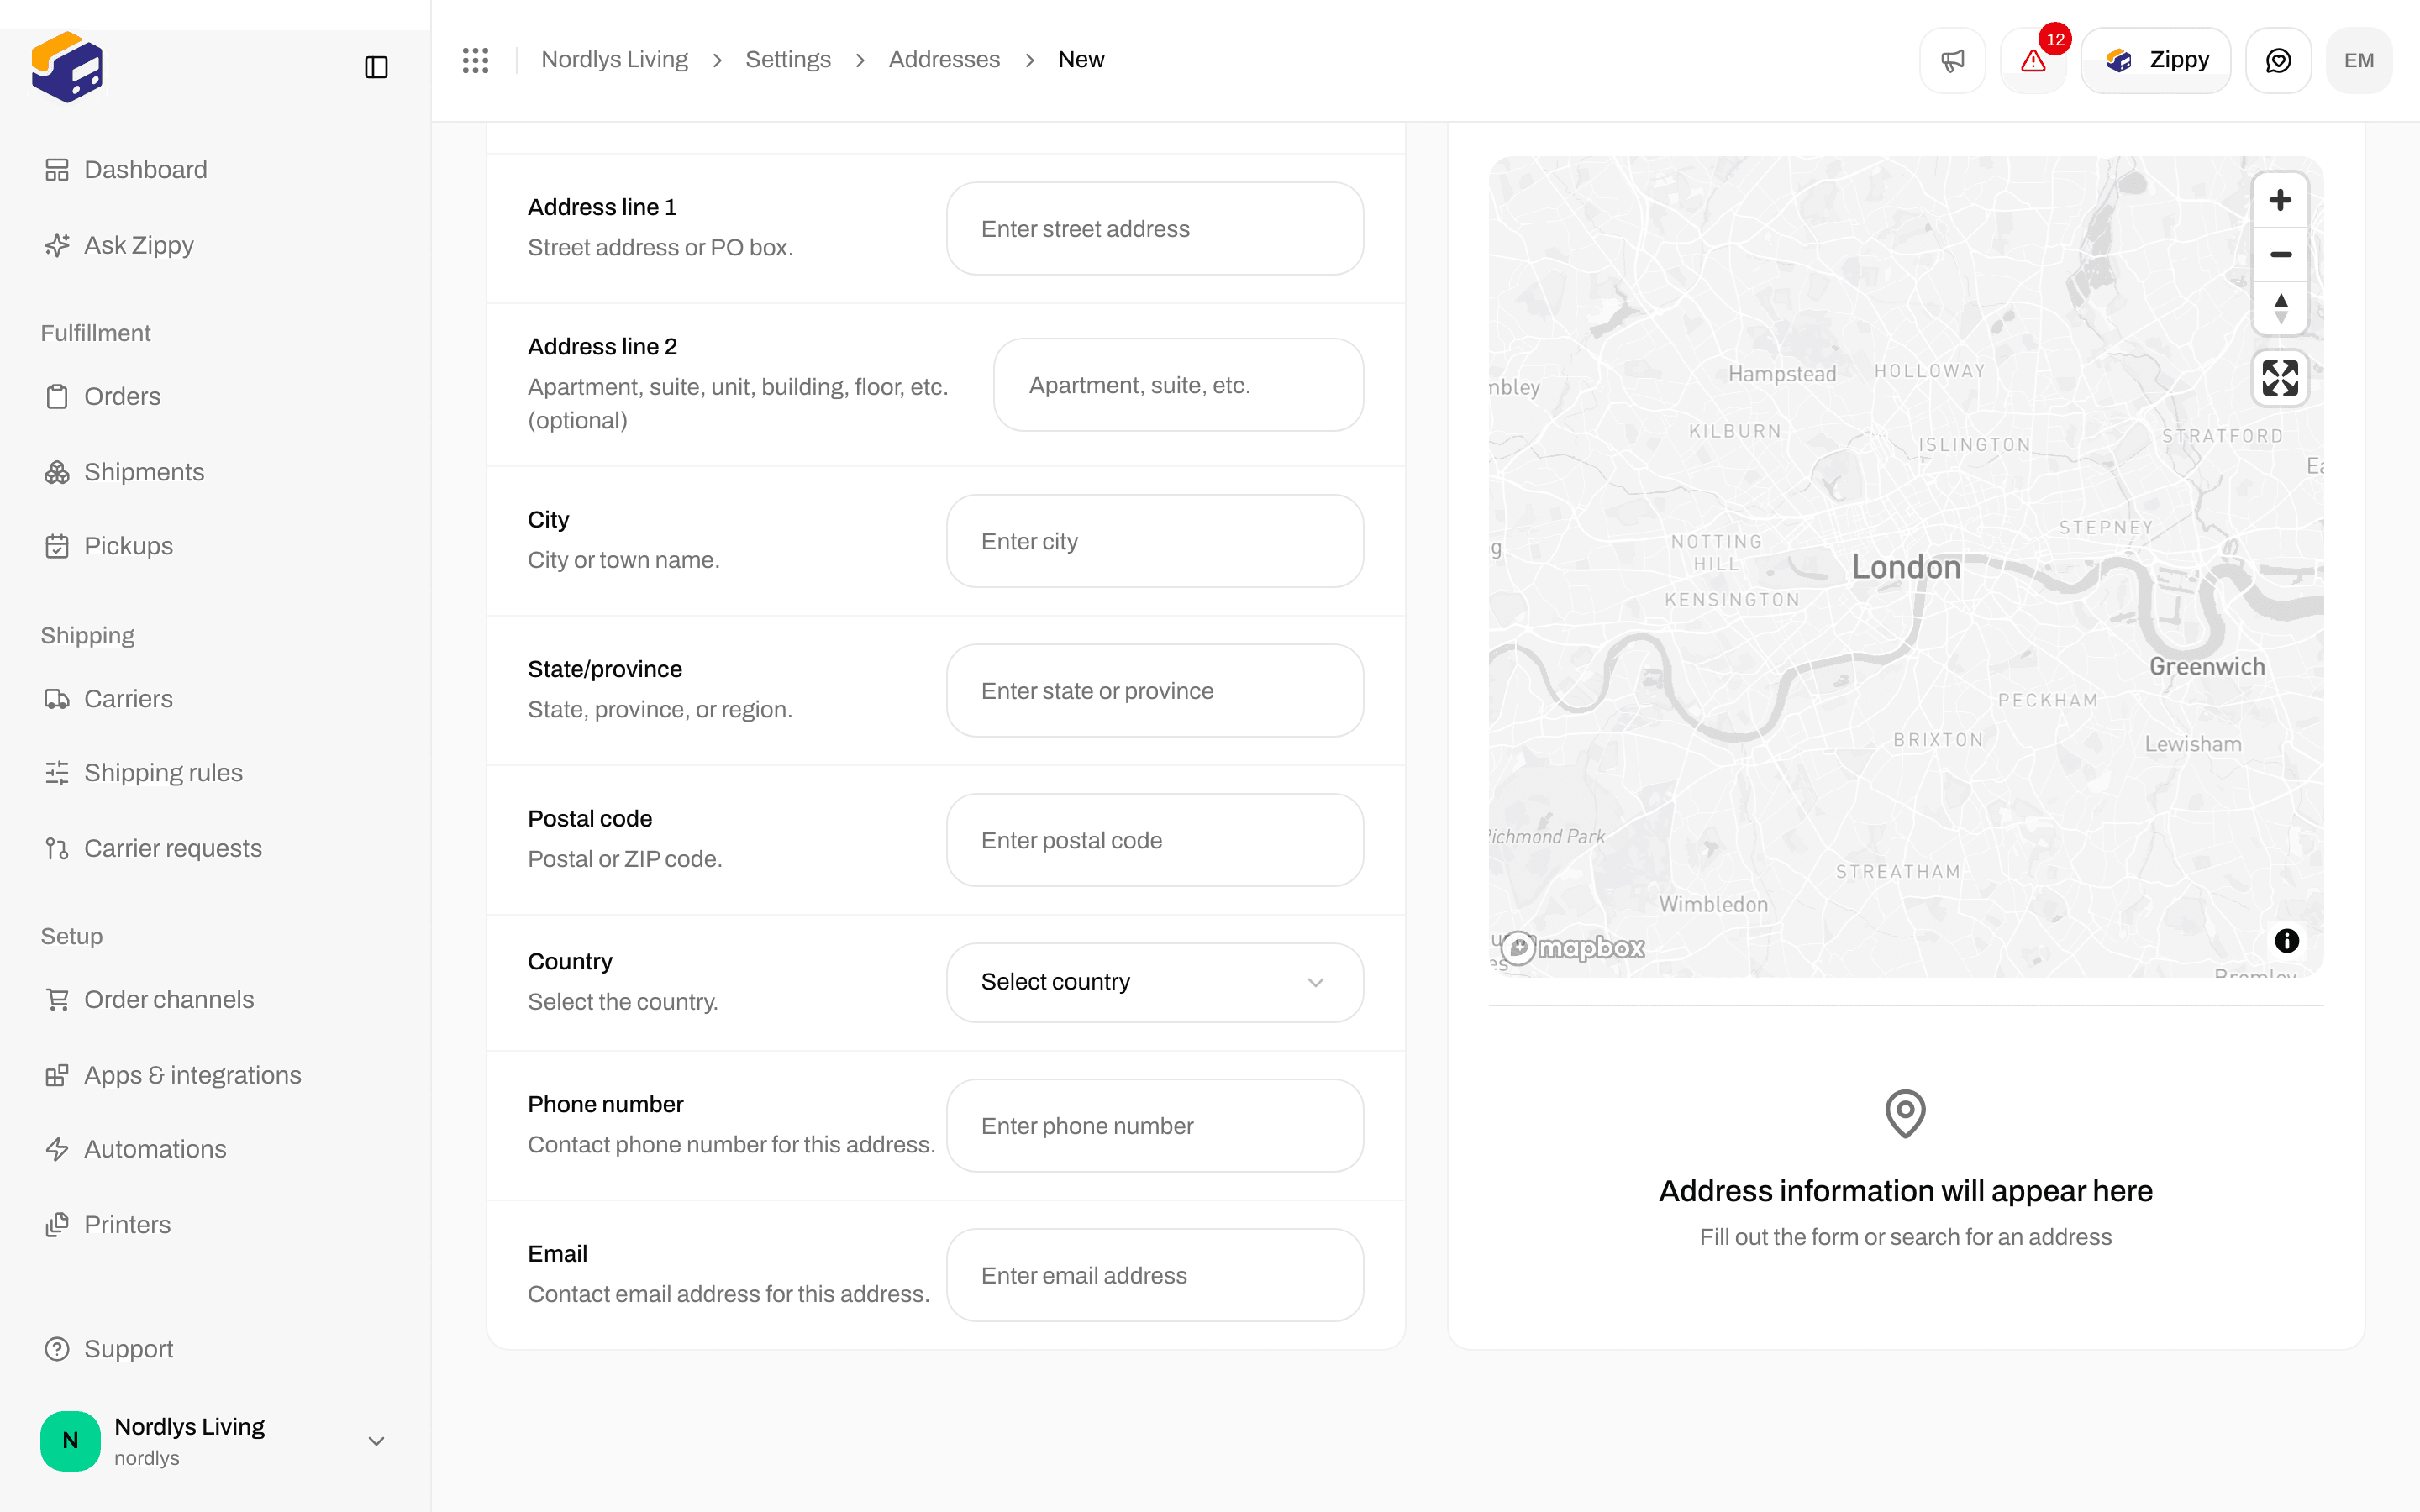Zoom in on the map
Image resolution: width=2420 pixels, height=1512 pixels.
coord(2280,200)
